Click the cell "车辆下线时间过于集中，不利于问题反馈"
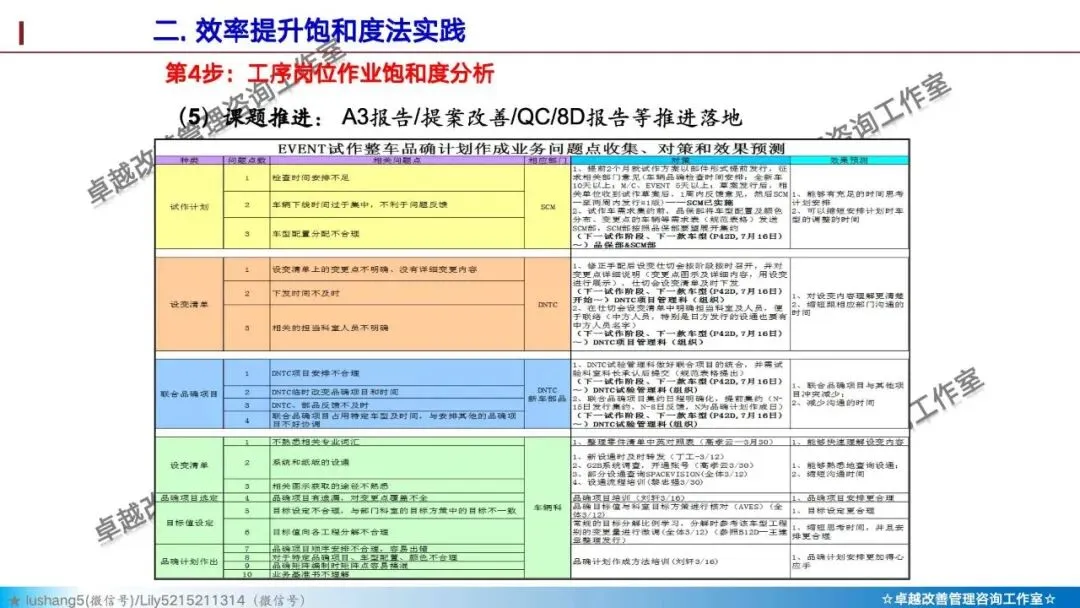This screenshot has height=608, width=1080. (397, 205)
